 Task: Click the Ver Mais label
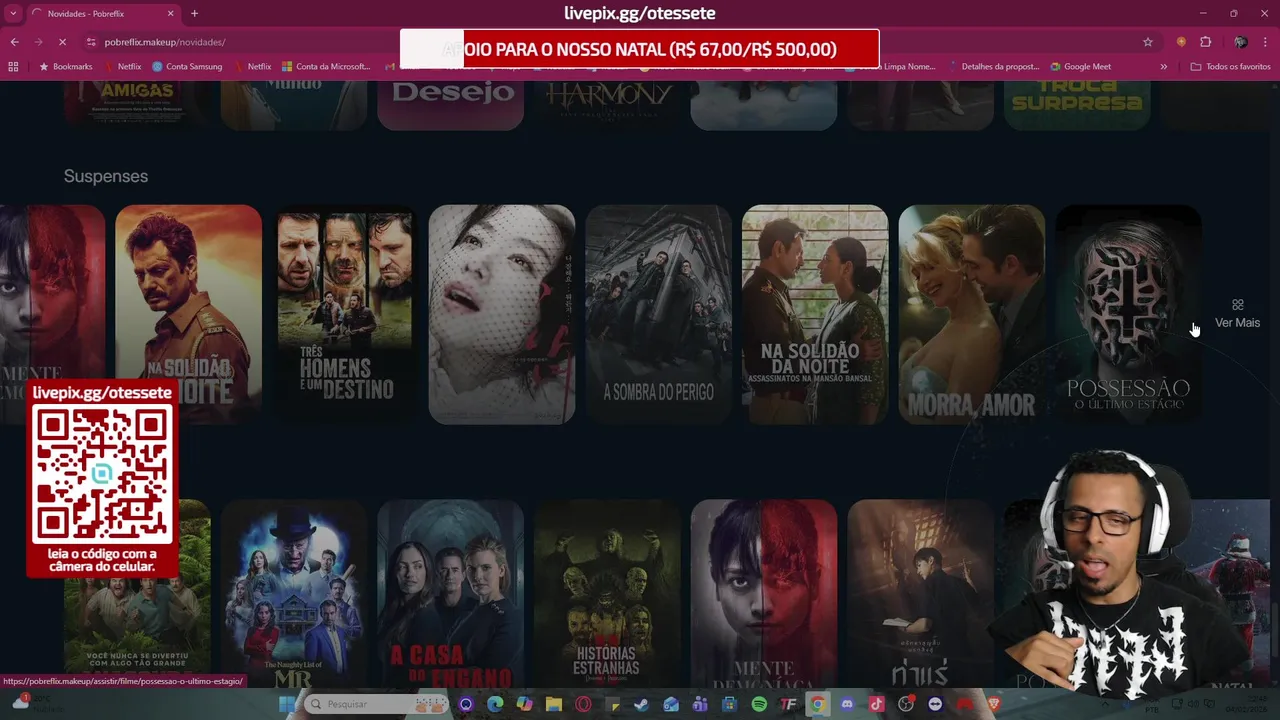tap(1237, 323)
